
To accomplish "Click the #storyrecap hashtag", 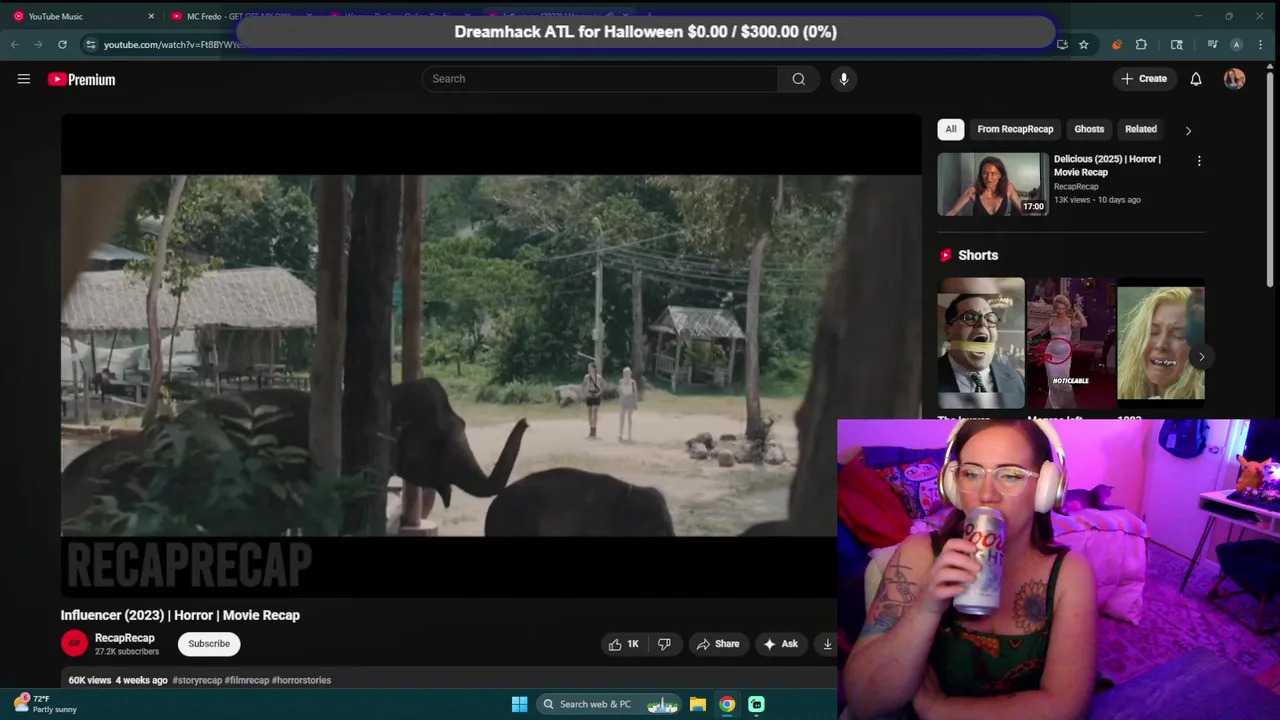I will click(x=197, y=680).
